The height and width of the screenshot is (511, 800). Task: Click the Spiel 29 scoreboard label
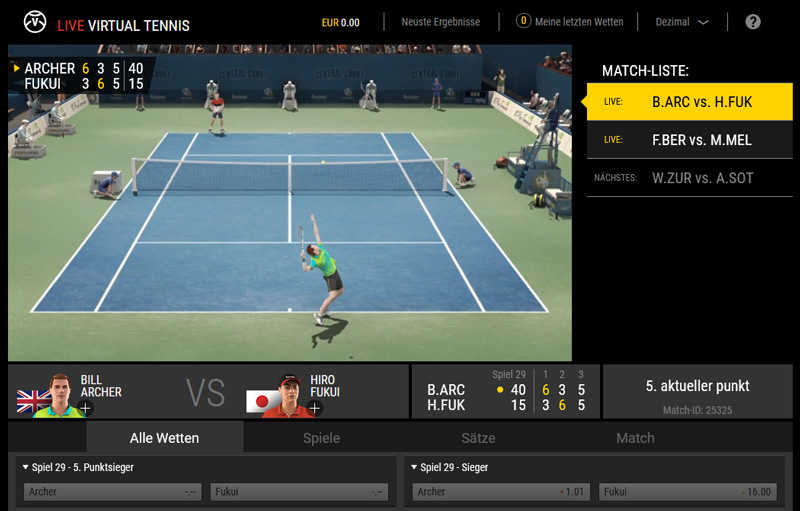point(509,374)
